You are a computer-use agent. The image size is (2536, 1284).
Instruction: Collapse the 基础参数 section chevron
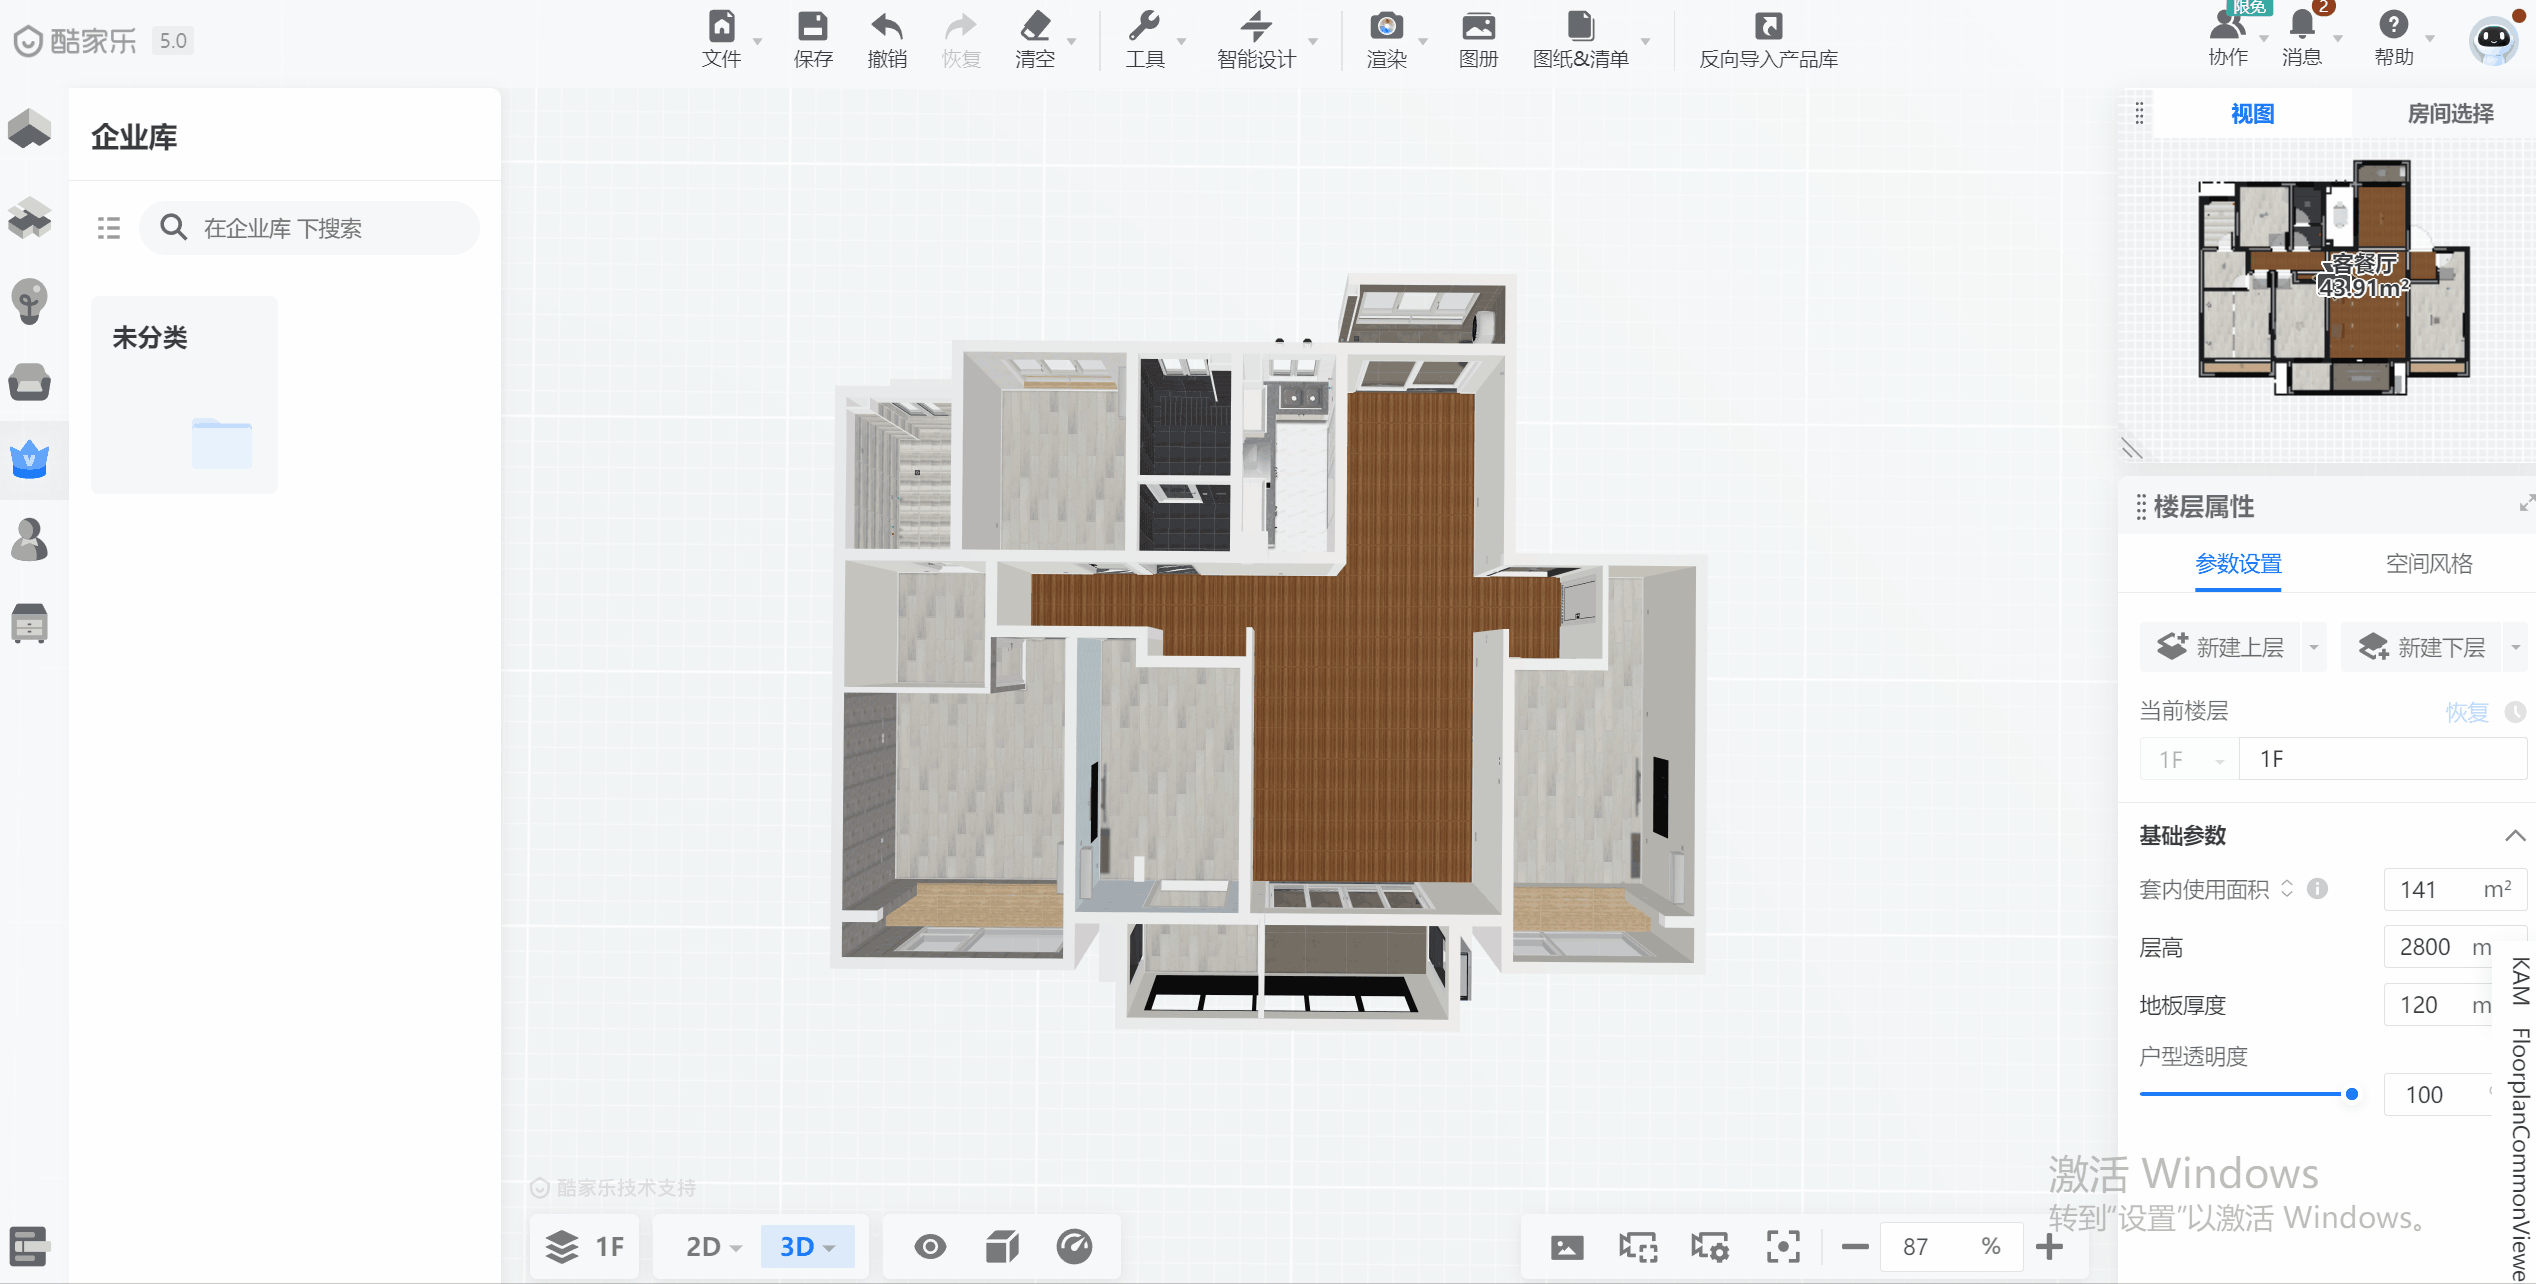tap(2515, 836)
